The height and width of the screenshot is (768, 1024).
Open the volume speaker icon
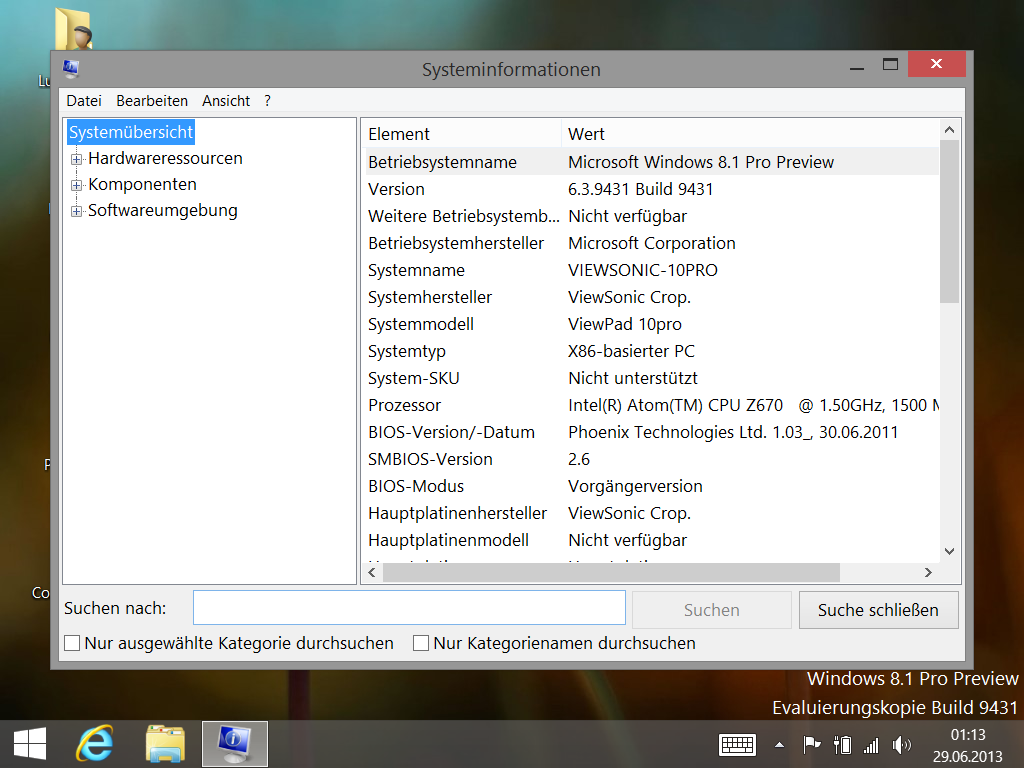click(901, 744)
